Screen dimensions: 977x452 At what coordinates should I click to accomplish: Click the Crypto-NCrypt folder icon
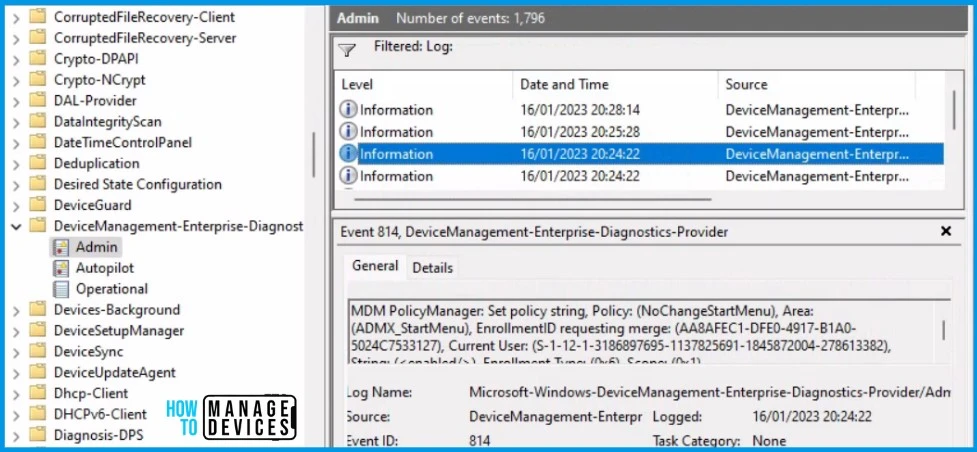[x=38, y=79]
